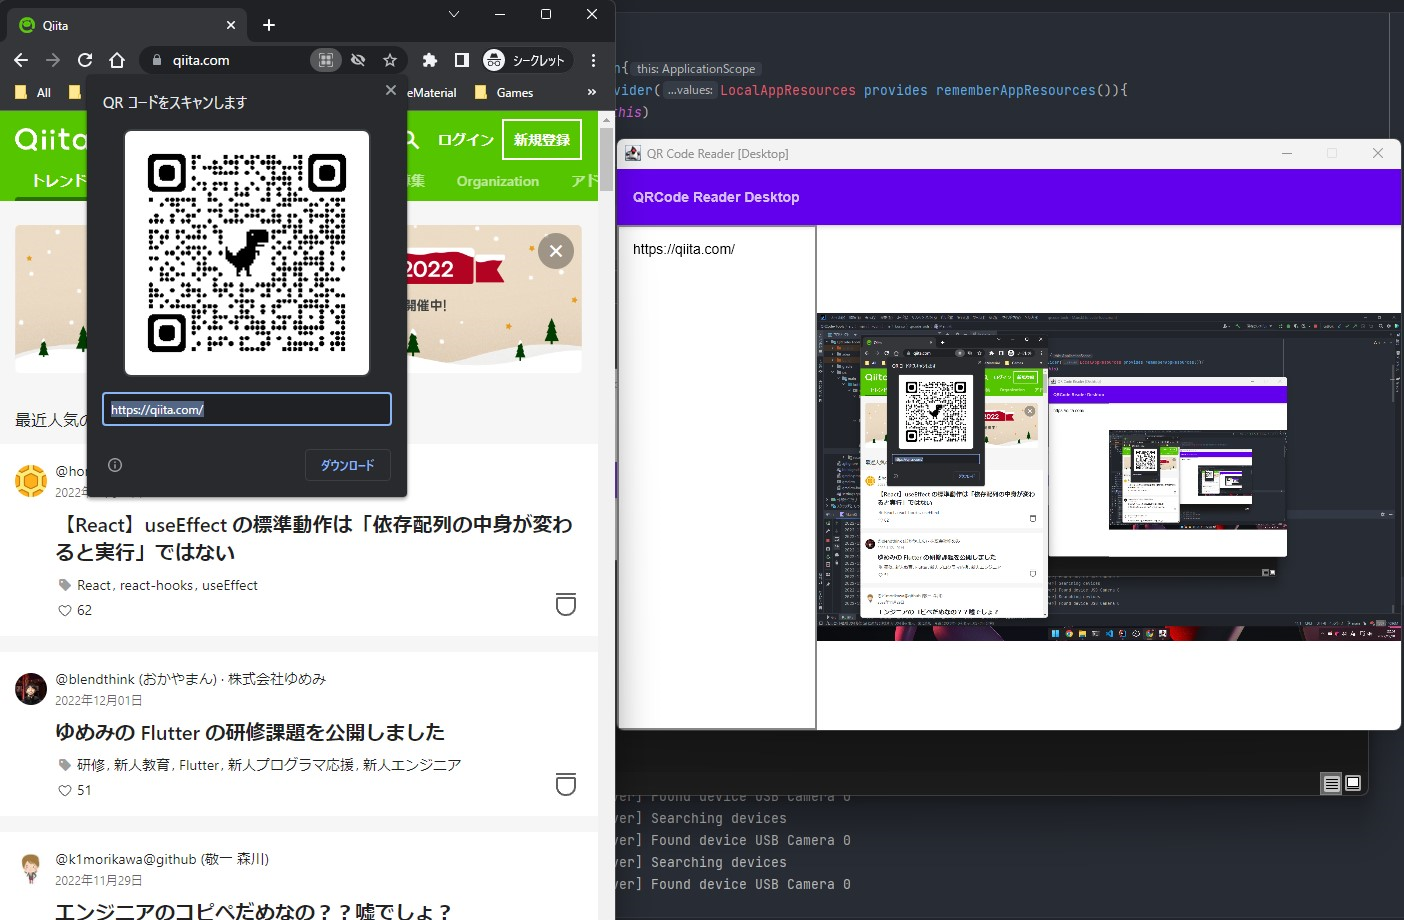Expand Chrome's tab search chevron

pyautogui.click(x=454, y=14)
